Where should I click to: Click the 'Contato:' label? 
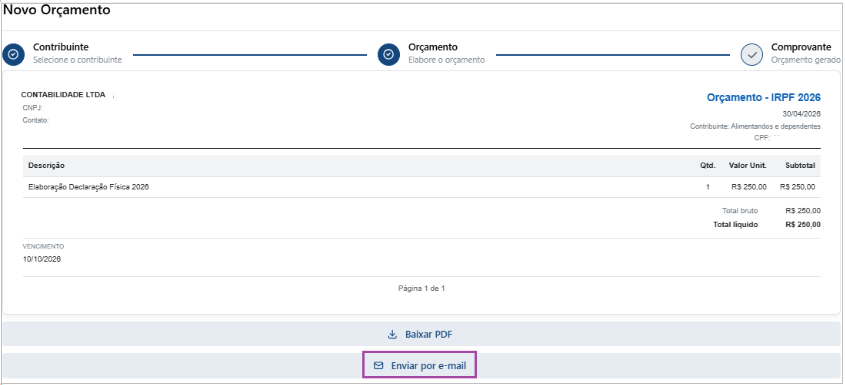pyautogui.click(x=36, y=120)
